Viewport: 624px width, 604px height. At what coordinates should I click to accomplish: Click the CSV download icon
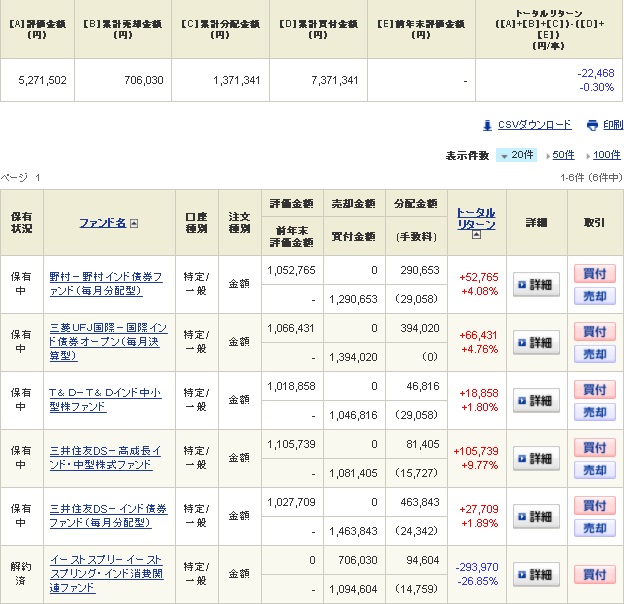(487, 125)
